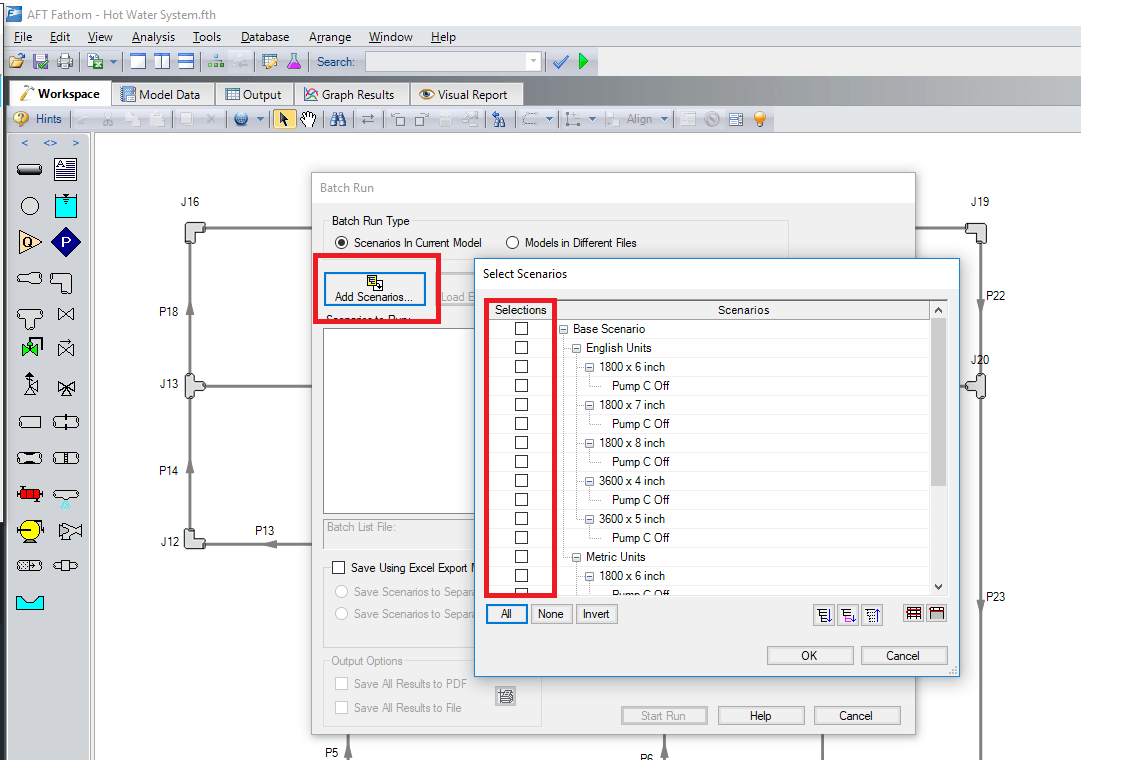Collapse the Base Scenario tree node
This screenshot has height=760, width=1146.
563,330
